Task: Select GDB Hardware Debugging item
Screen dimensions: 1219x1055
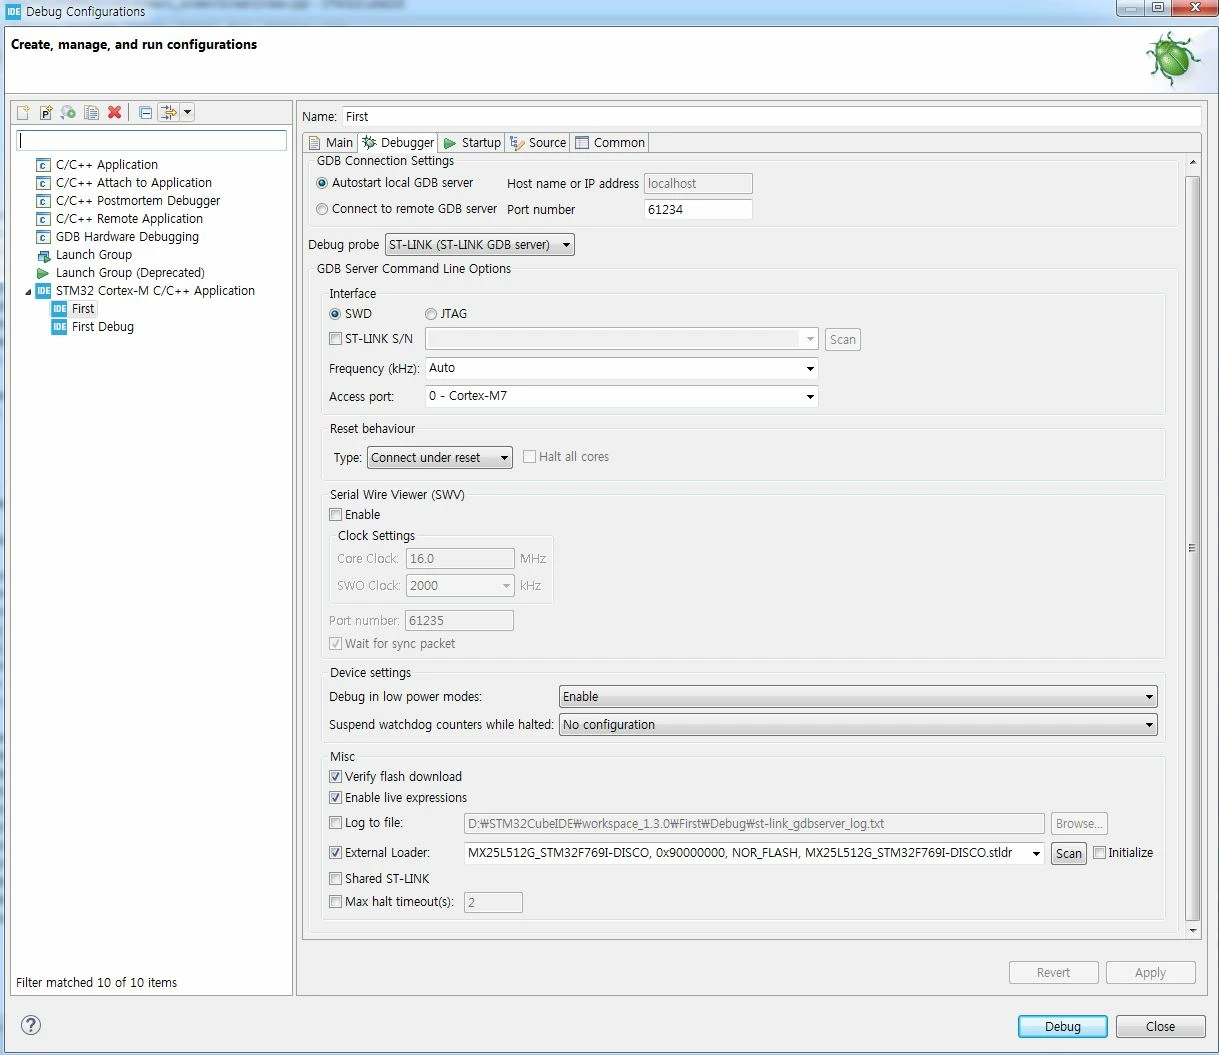Action: coord(127,237)
